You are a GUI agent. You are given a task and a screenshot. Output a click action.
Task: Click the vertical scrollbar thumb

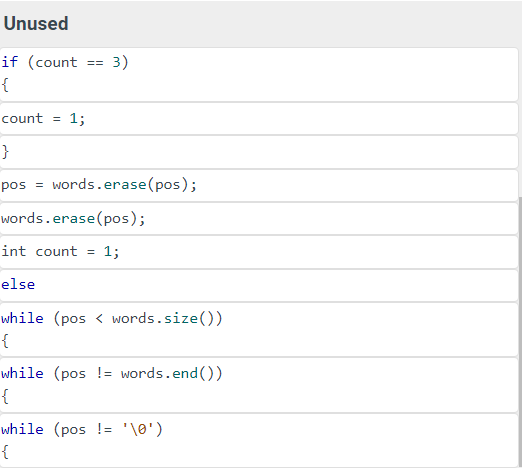[x=520, y=332]
